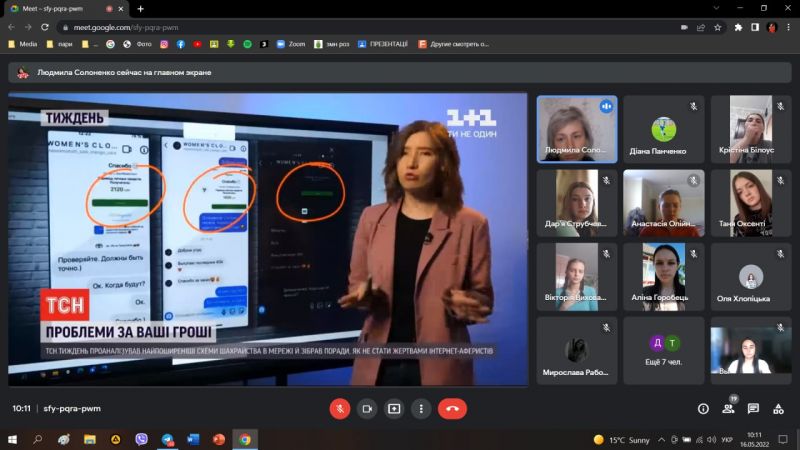Open the Chrome profile avatar
This screenshot has width=800, height=450.
tap(772, 28)
